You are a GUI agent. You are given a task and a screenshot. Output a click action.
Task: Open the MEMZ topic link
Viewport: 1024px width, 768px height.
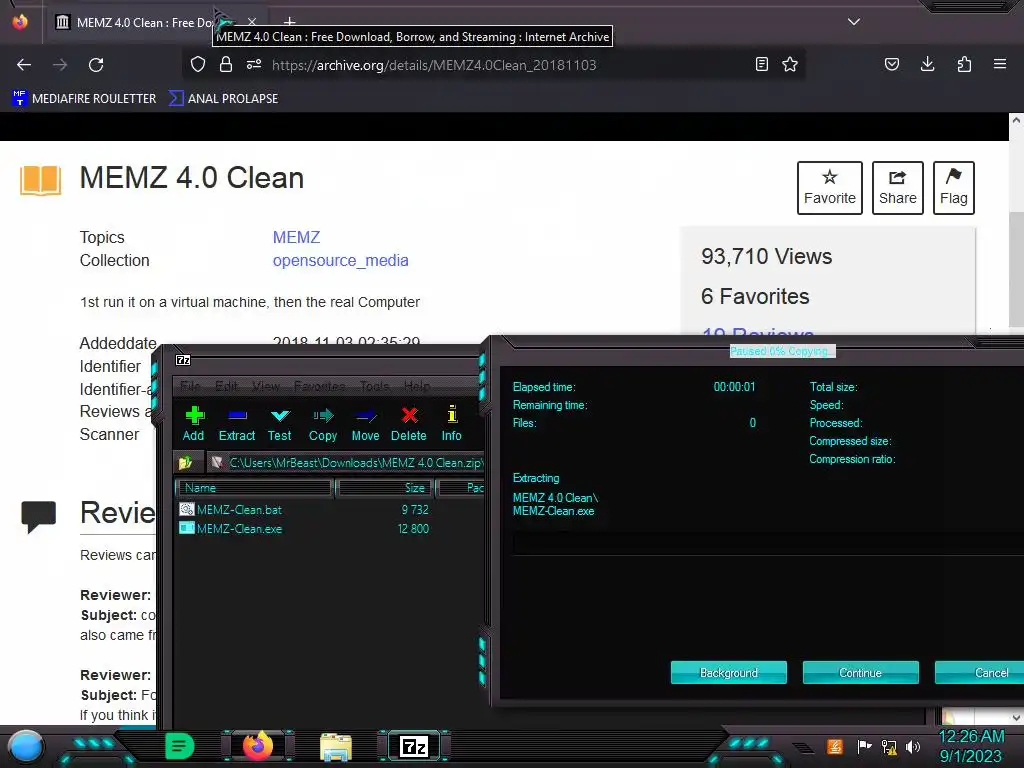pos(296,237)
